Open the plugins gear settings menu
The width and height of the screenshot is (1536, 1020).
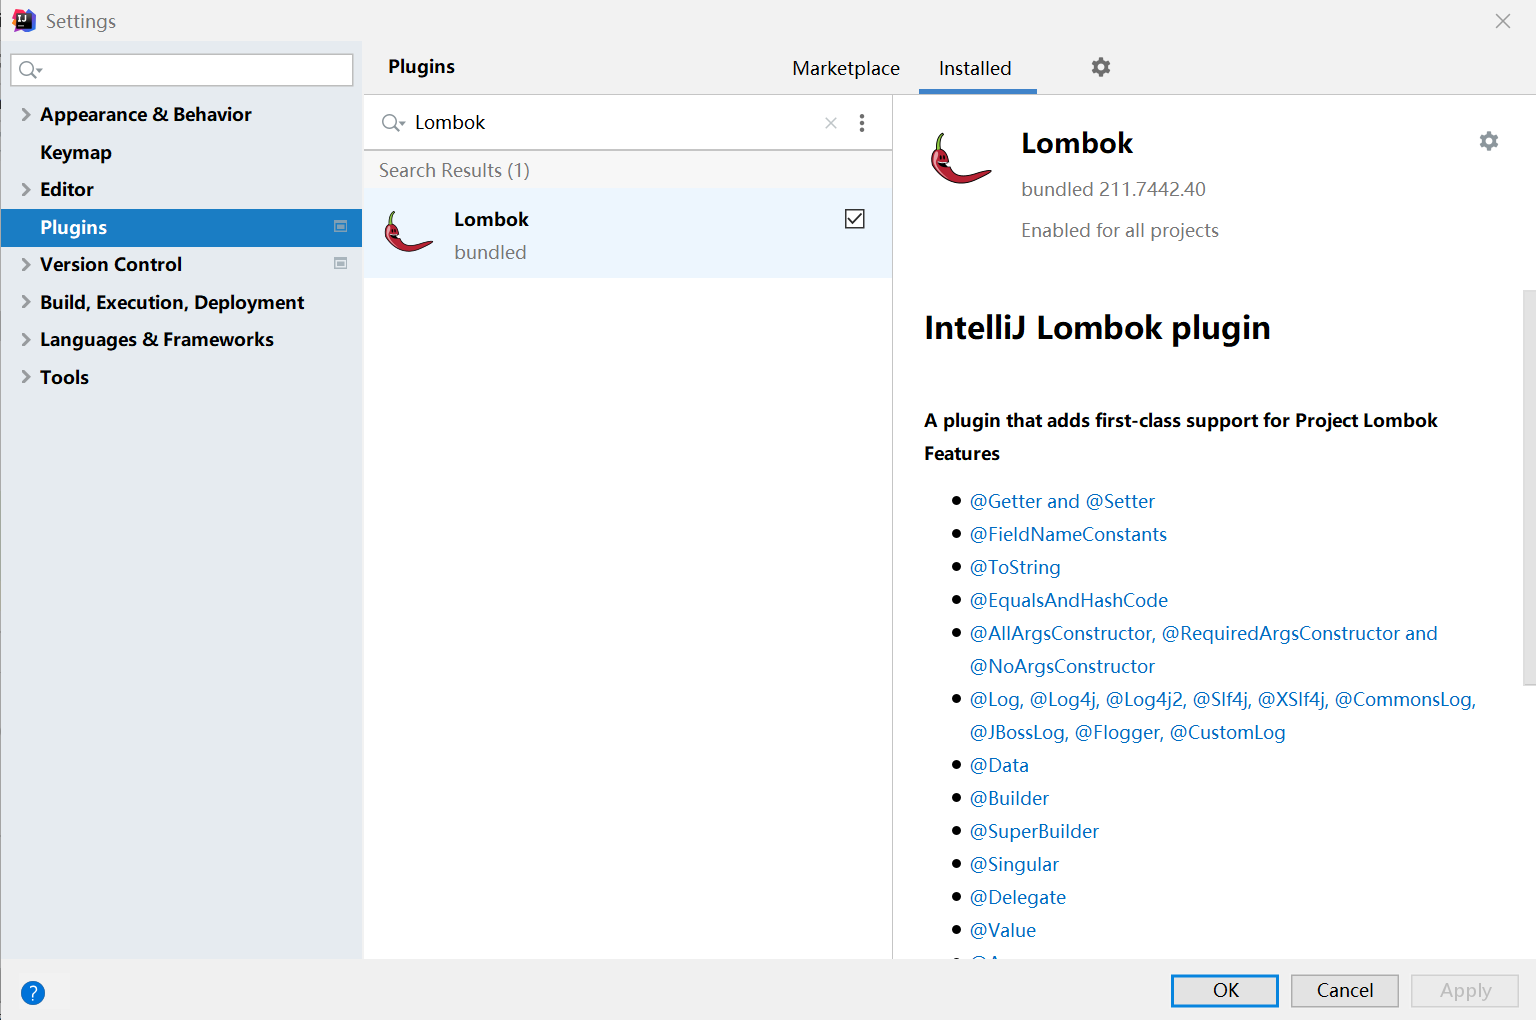pyautogui.click(x=1101, y=67)
